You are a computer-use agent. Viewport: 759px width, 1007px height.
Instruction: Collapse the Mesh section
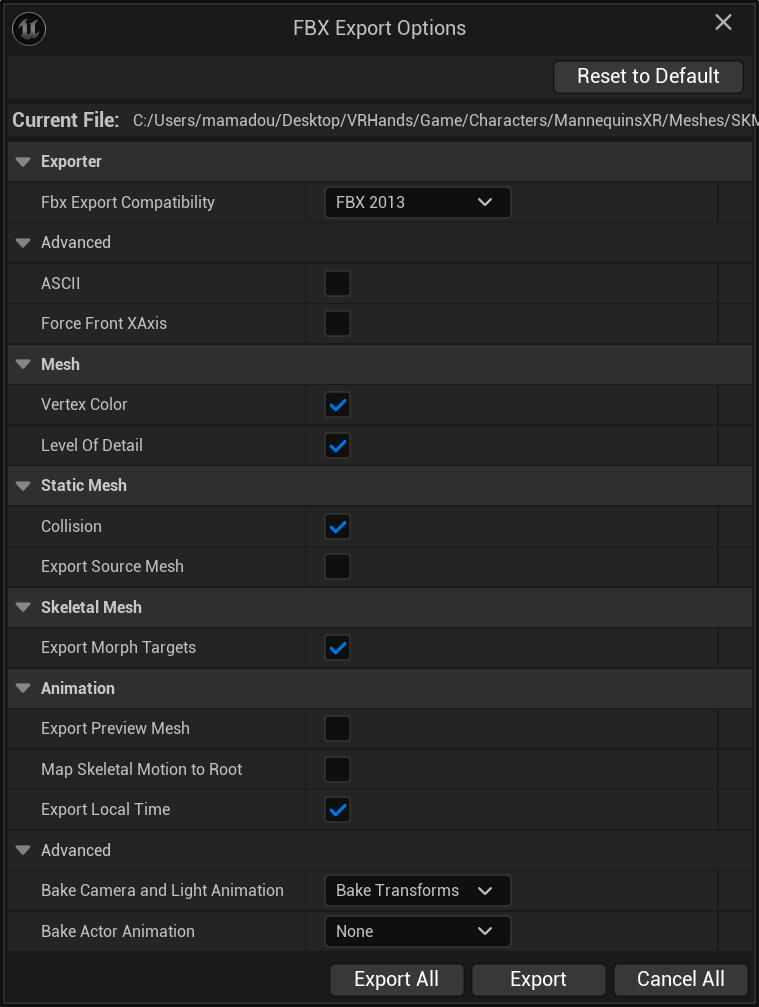point(22,364)
